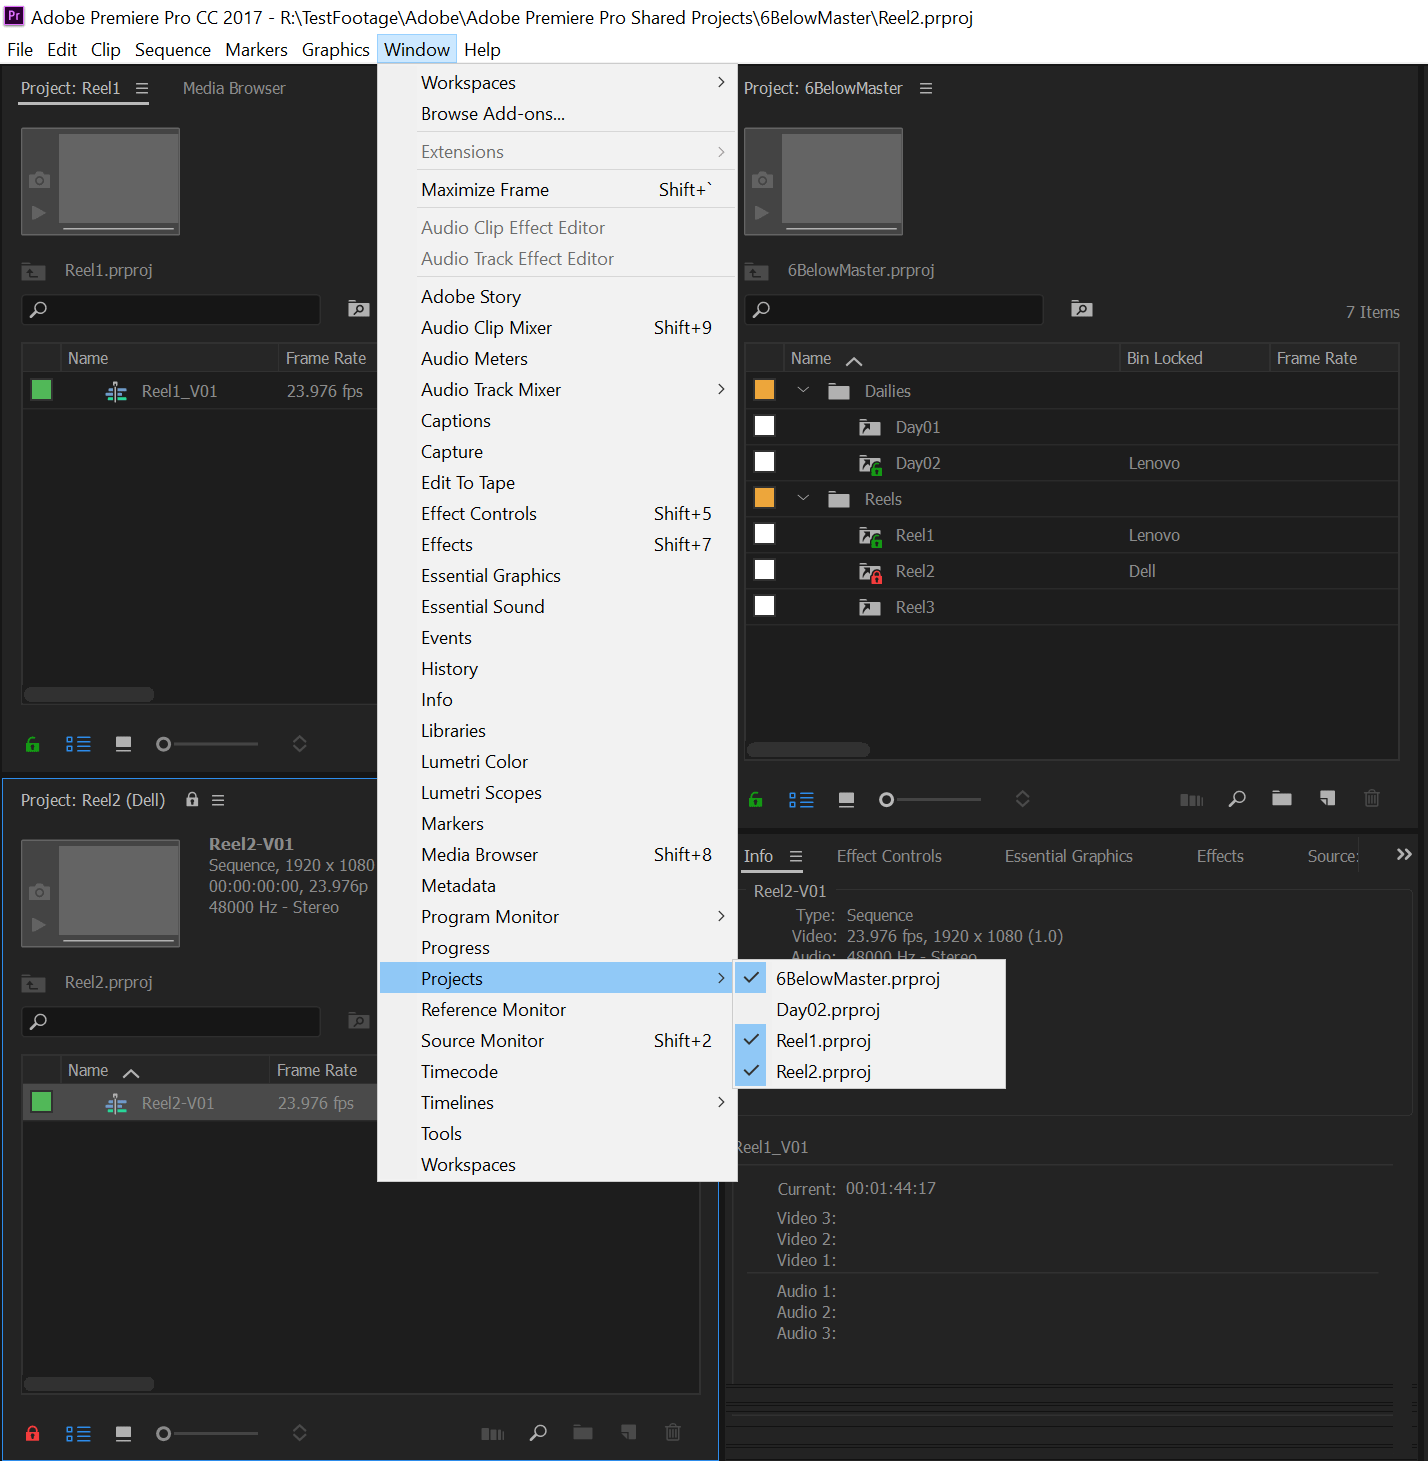Click lock icon beside Reel2 (Dell) title
1428x1461 pixels.
(192, 799)
